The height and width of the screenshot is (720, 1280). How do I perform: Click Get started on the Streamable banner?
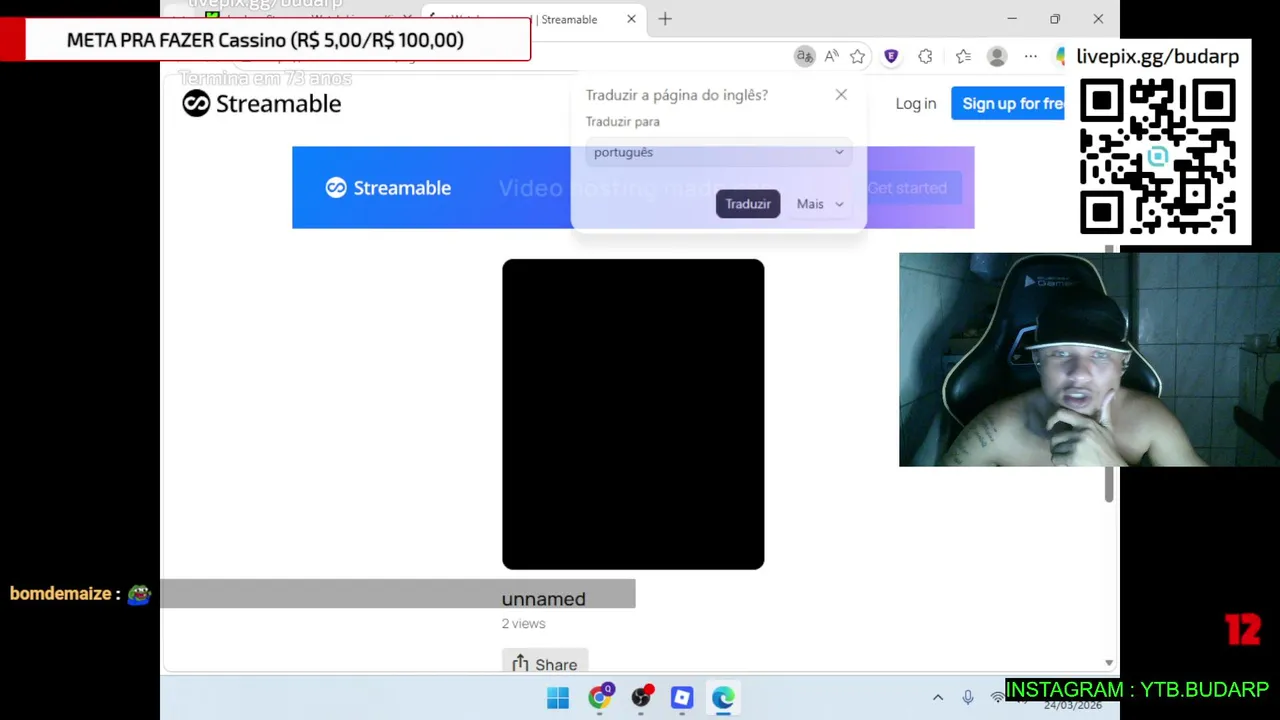(907, 188)
